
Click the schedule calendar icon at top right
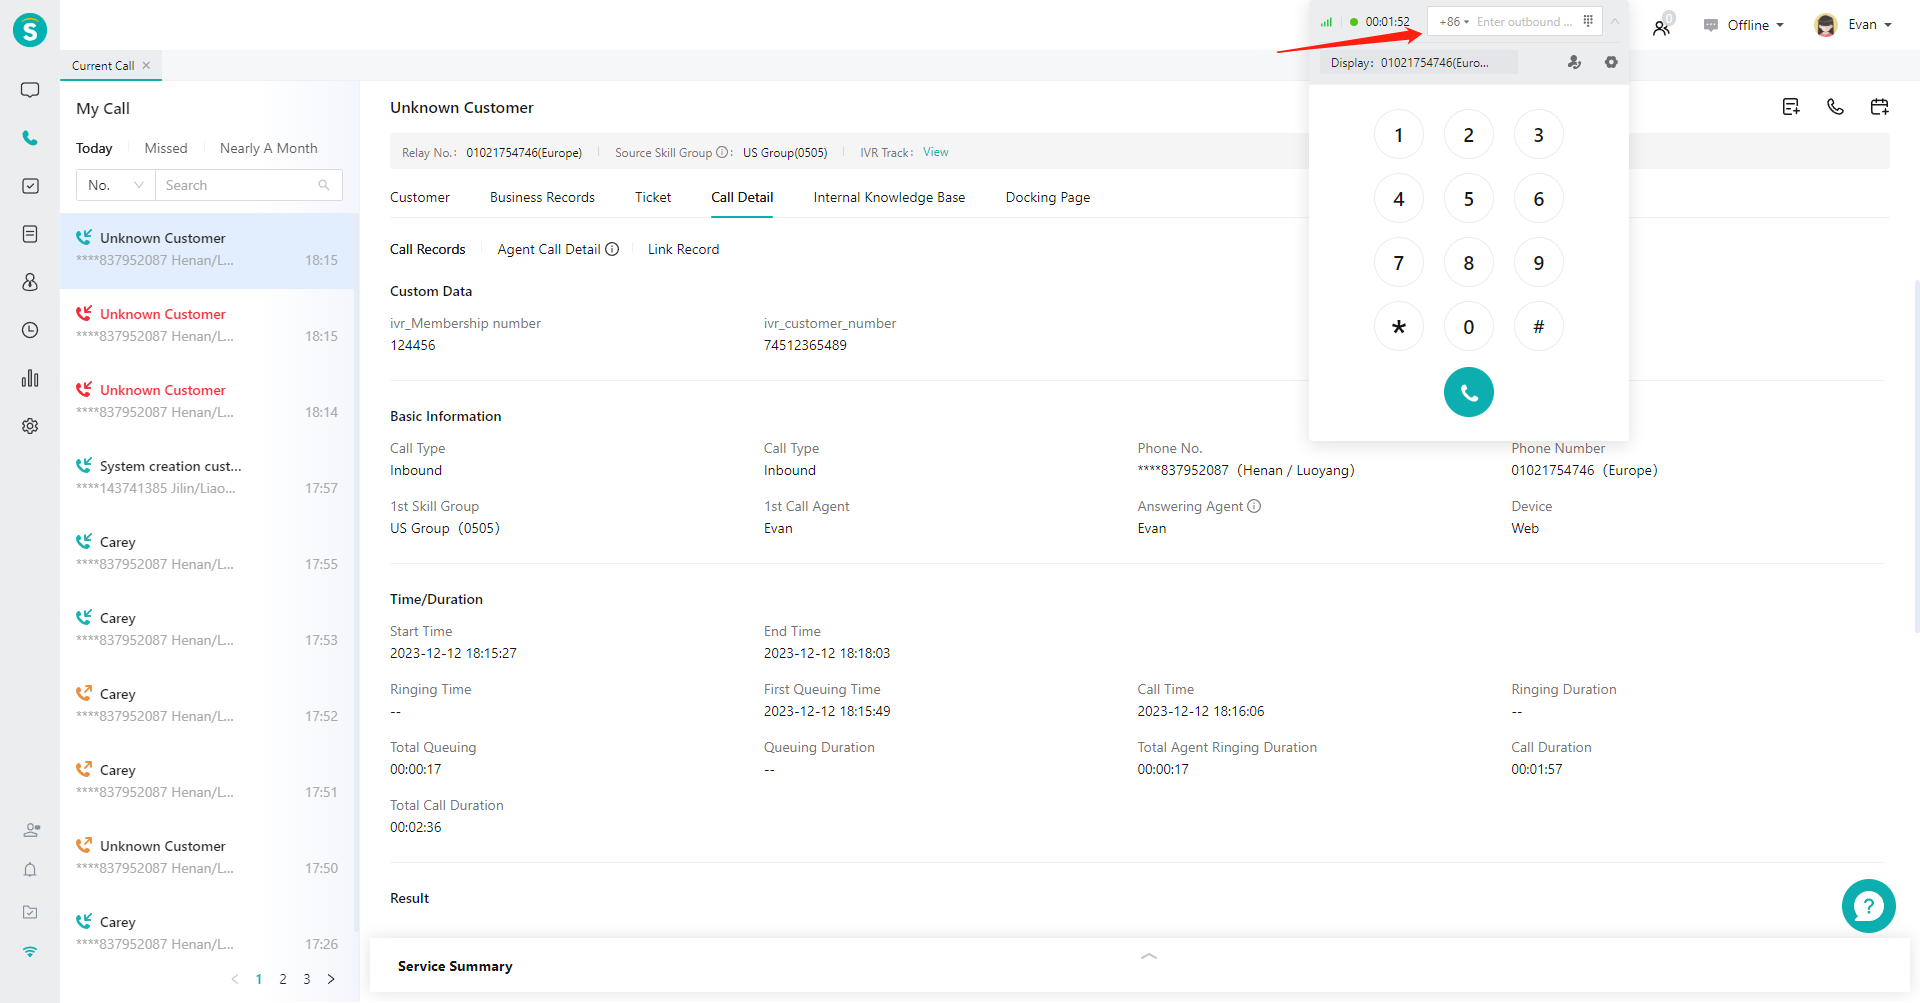tap(1879, 107)
